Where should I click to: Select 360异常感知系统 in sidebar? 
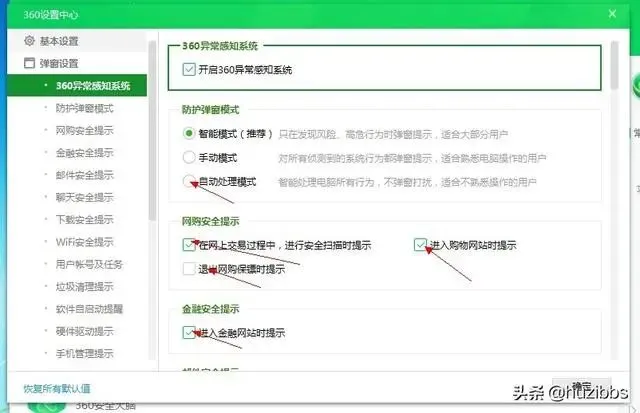coord(77,86)
